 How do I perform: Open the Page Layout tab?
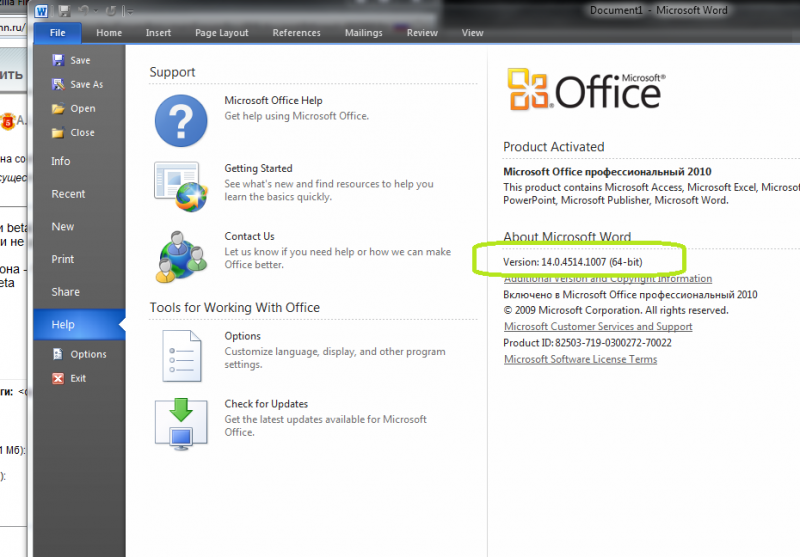(x=221, y=33)
